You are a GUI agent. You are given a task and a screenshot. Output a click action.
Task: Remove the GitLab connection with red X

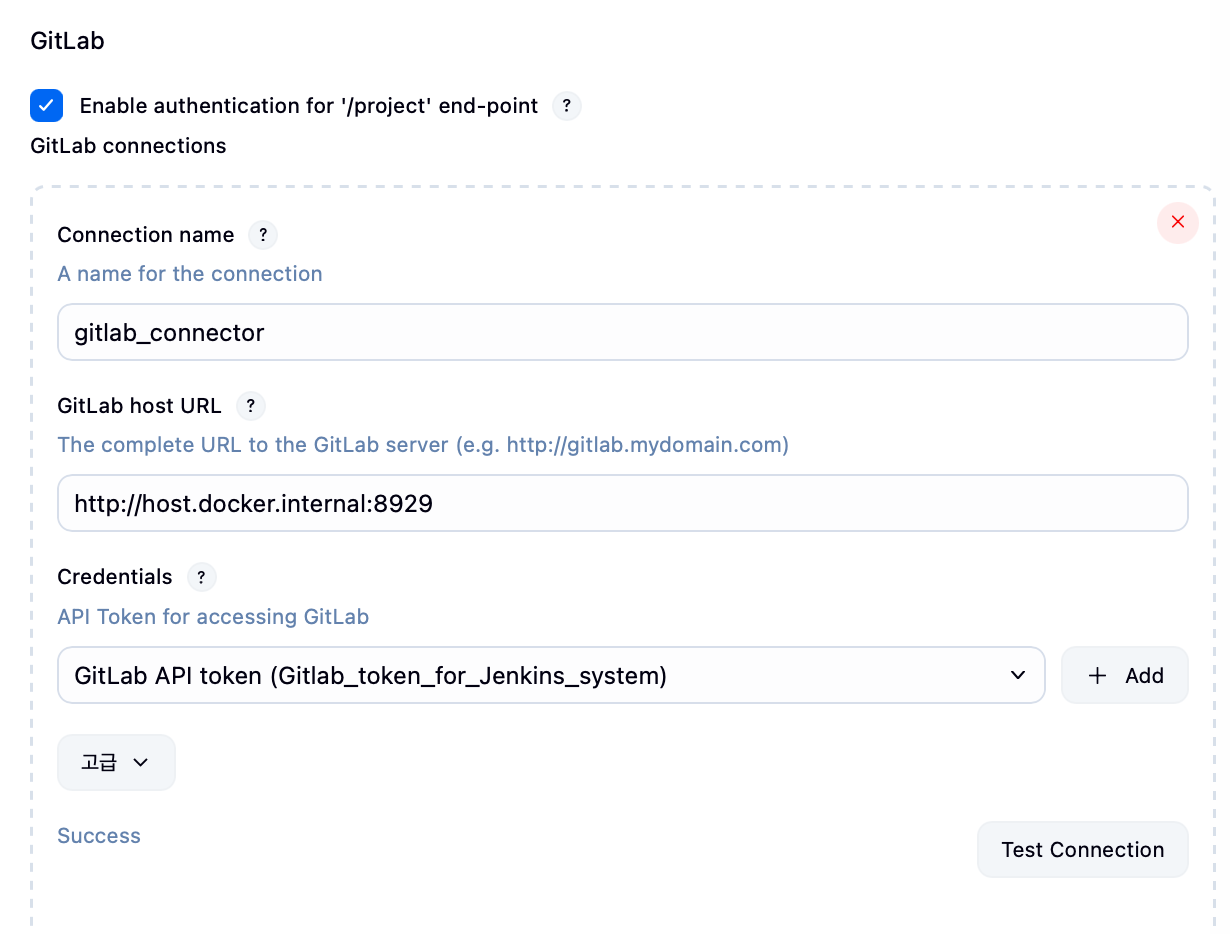(x=1177, y=222)
